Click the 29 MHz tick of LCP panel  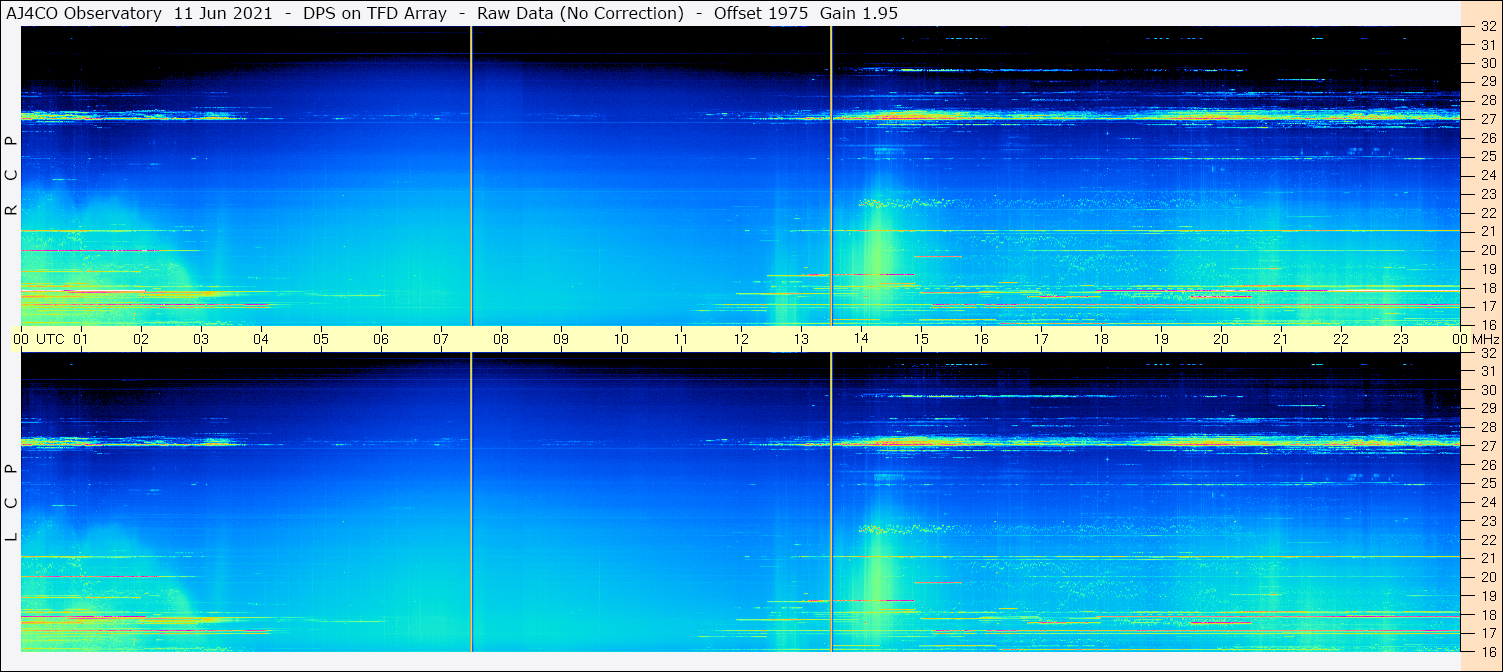click(x=1488, y=409)
